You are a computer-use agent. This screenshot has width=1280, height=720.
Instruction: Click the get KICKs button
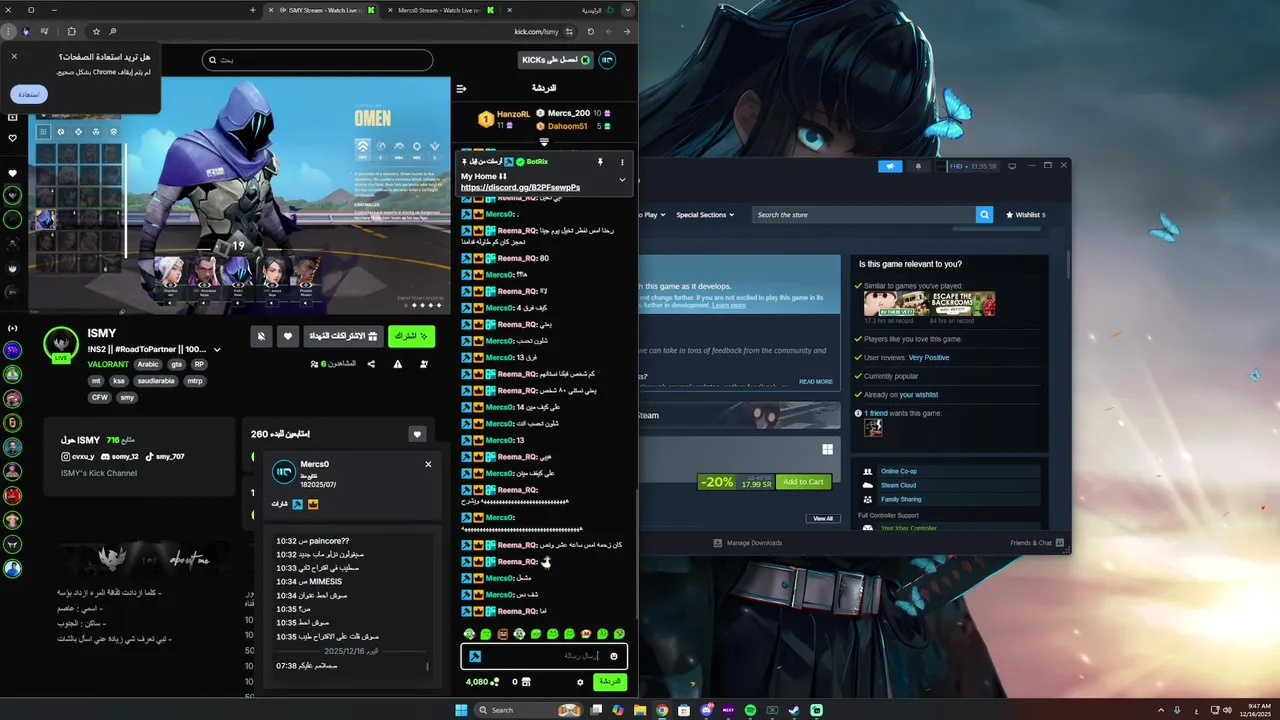coord(556,60)
